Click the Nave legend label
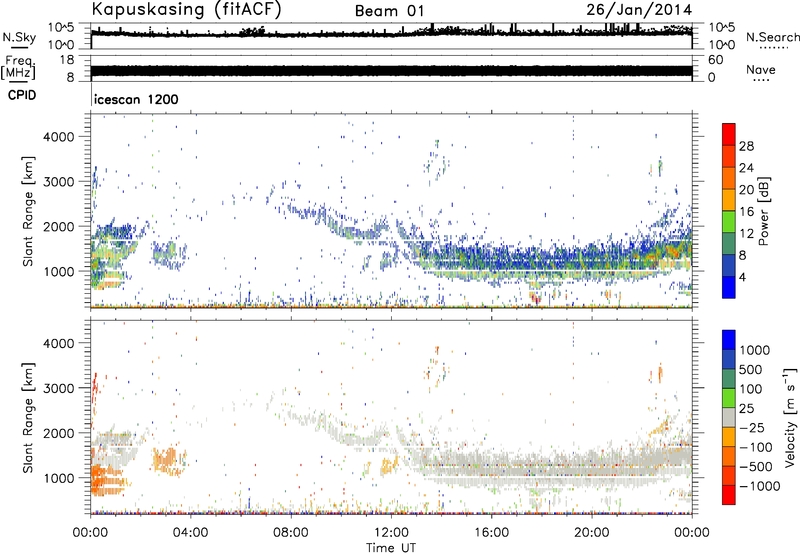Viewport: 800px width, 554px height. [x=761, y=70]
